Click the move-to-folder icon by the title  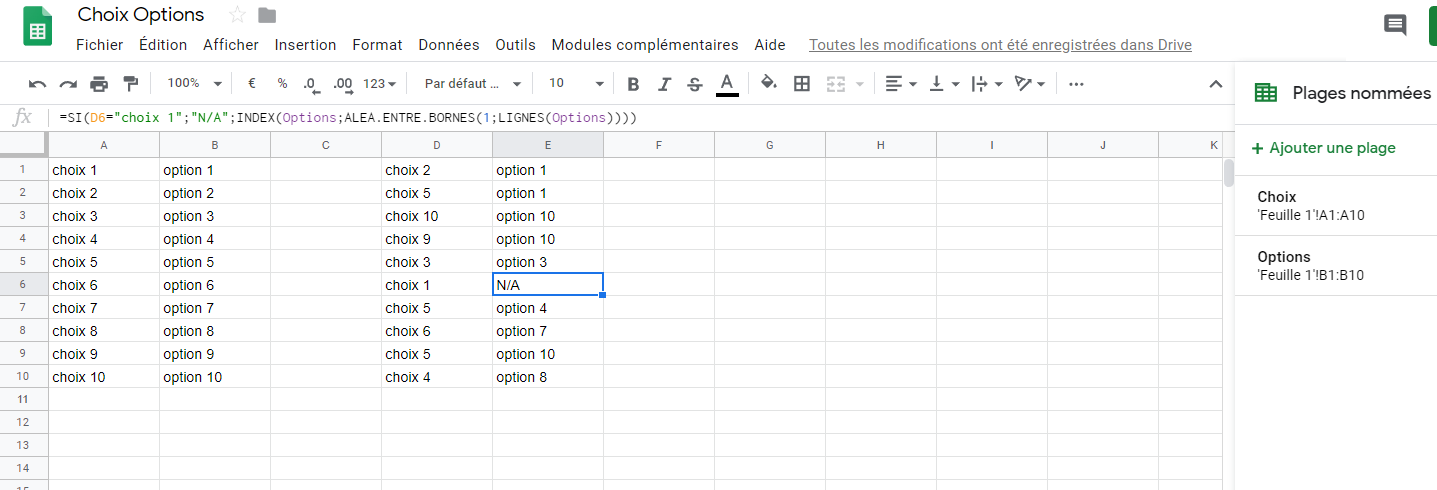[267, 14]
